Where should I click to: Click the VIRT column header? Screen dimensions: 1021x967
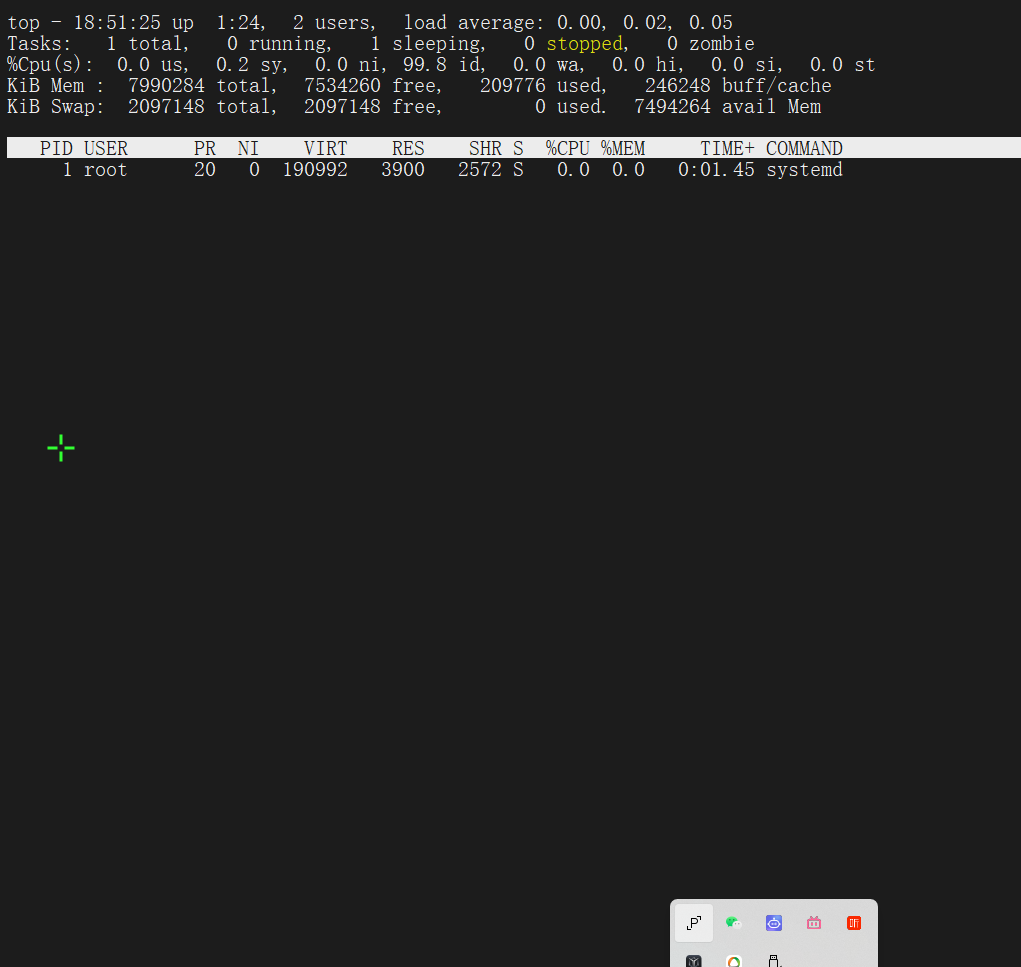[x=326, y=148]
